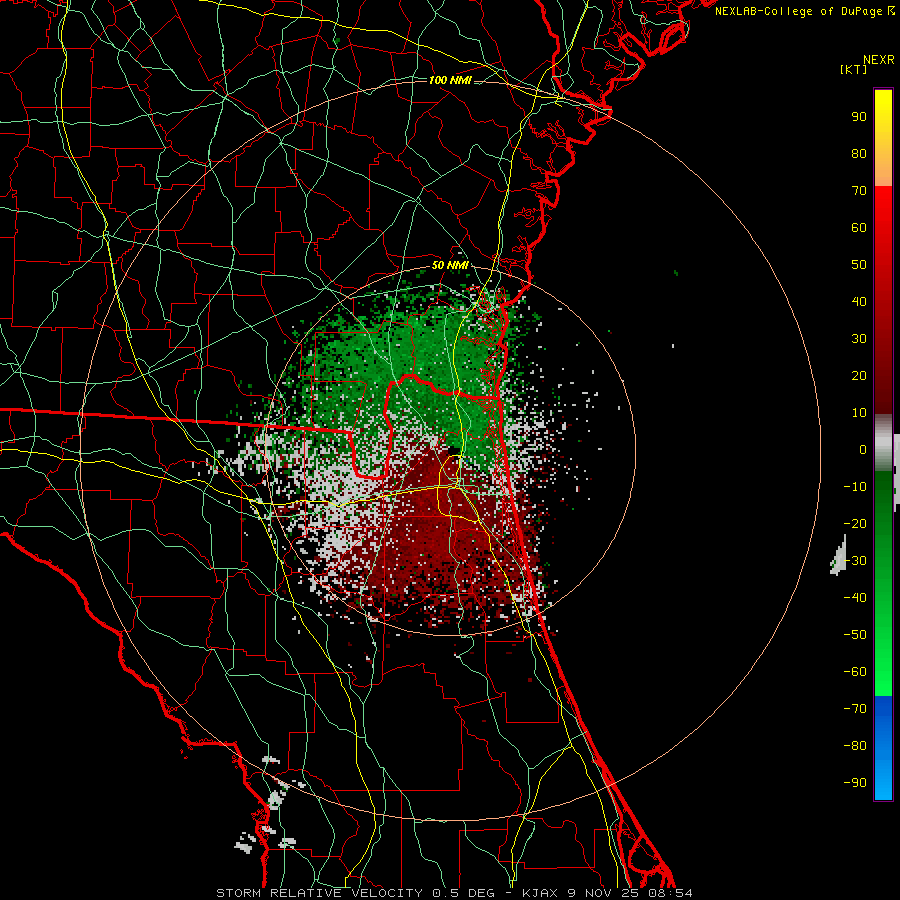Click the -80 value on the velocity scale
Image resolution: width=900 pixels, height=900 pixels.
pyautogui.click(x=855, y=746)
